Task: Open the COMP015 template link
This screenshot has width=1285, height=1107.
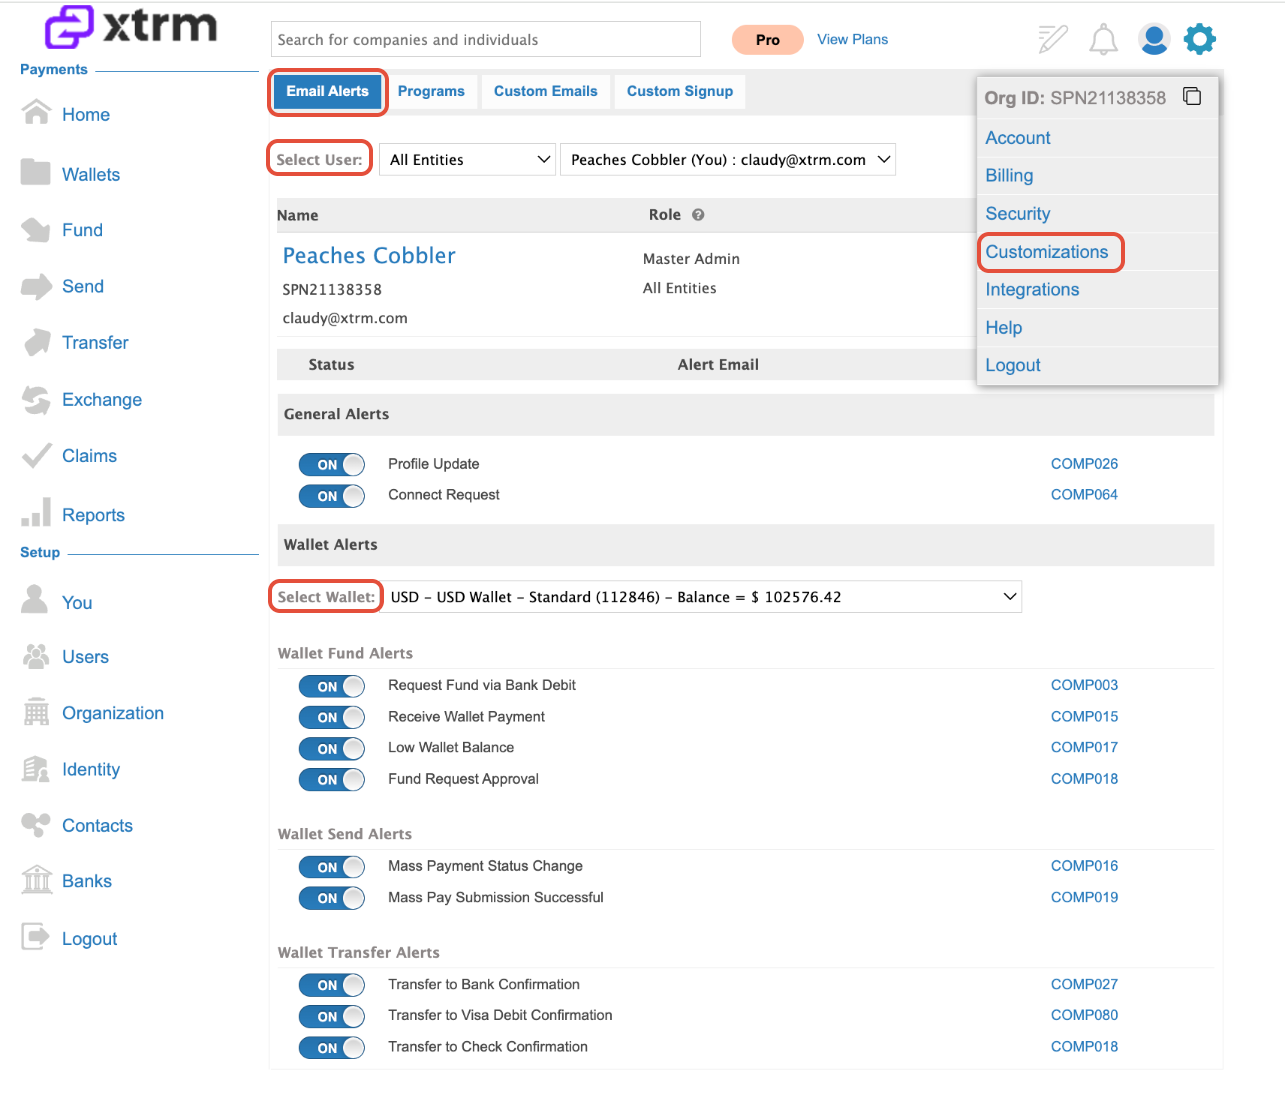Action: (x=1084, y=717)
